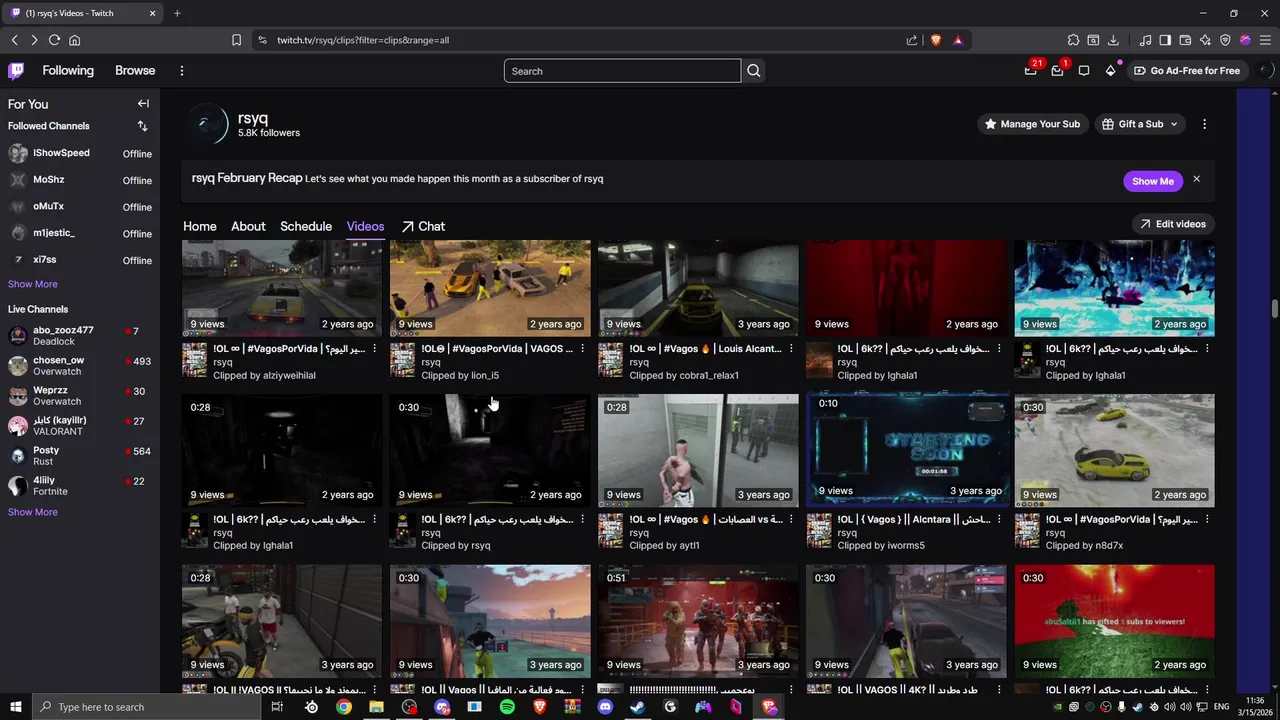Open Discord in taskbar
This screenshot has width=1280, height=720.
(605, 707)
